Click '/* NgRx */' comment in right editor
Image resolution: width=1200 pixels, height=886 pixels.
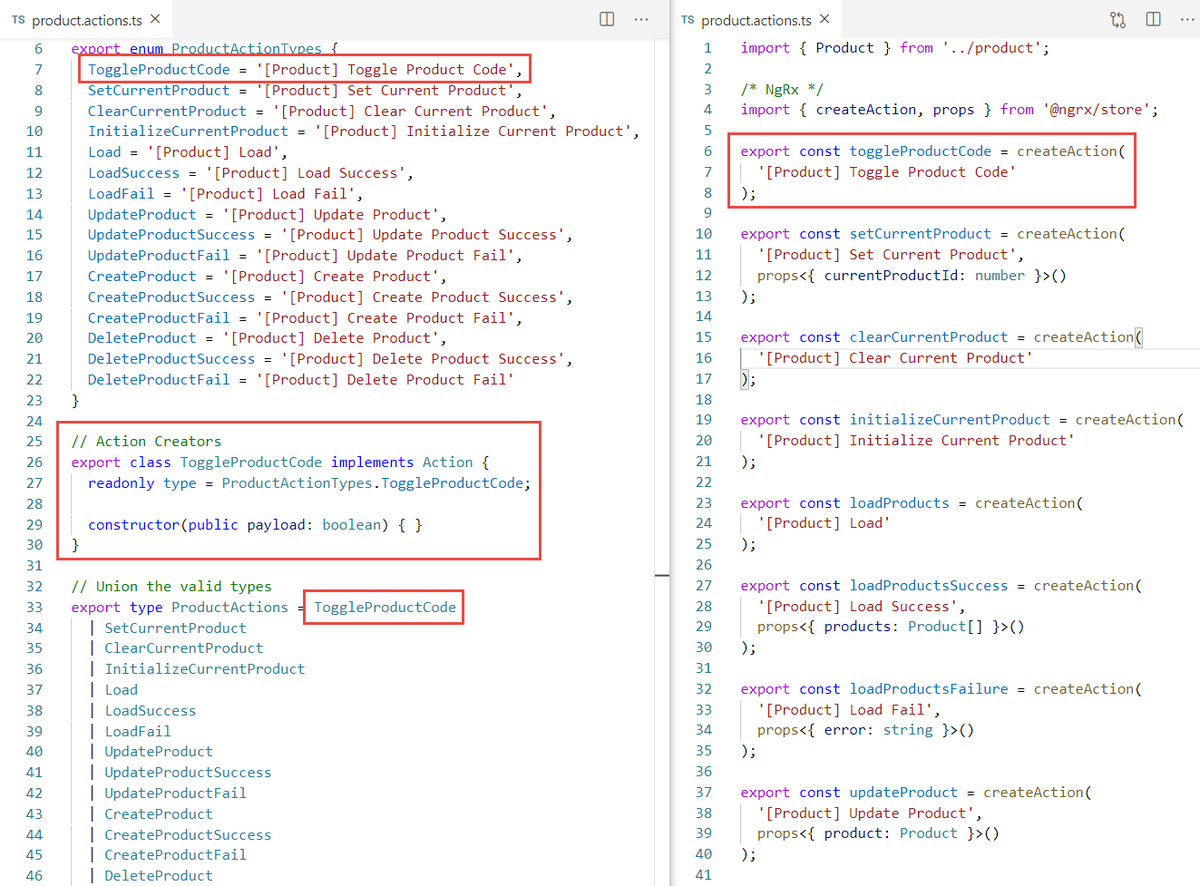click(782, 89)
